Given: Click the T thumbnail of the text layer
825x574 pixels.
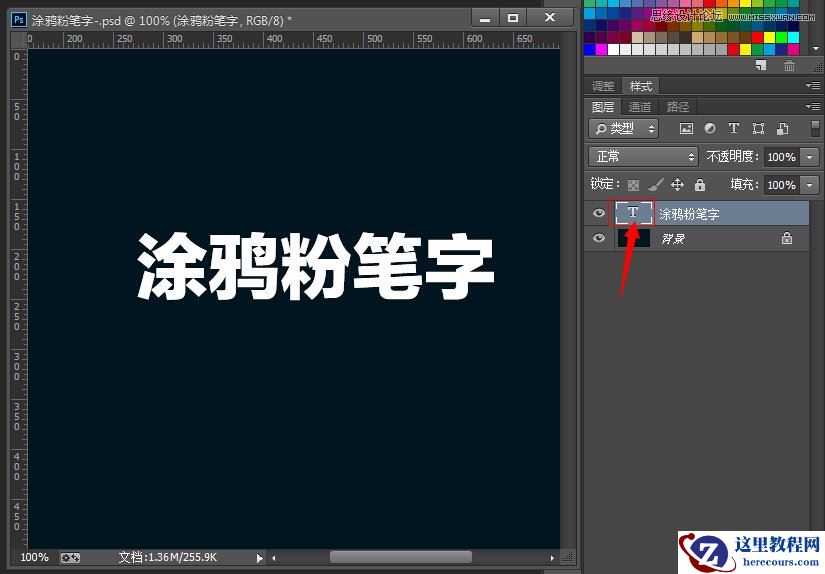Looking at the screenshot, I should coord(633,213).
